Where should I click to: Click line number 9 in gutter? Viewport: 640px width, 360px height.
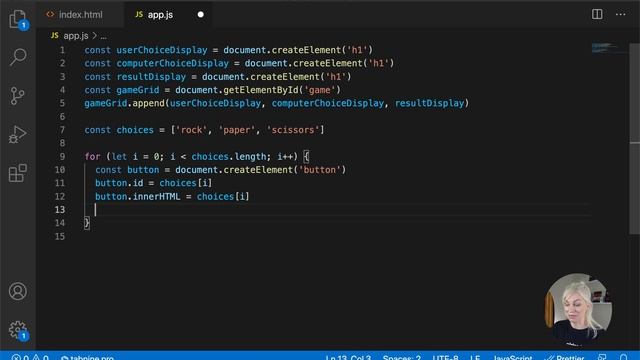click(x=62, y=156)
